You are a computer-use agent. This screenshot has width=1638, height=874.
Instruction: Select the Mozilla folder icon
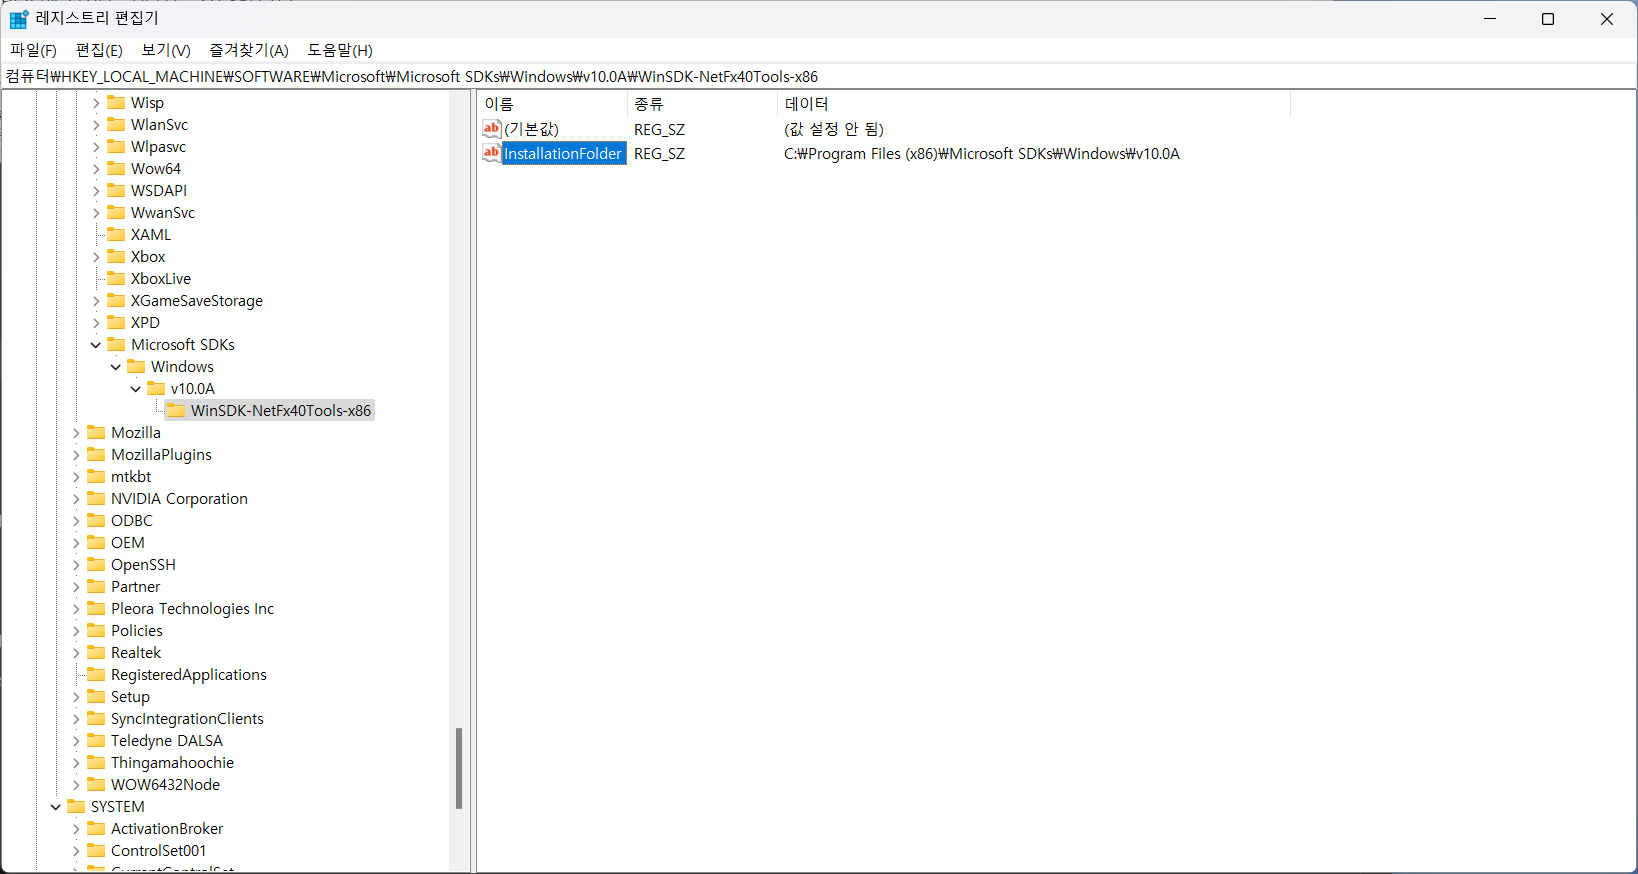96,432
